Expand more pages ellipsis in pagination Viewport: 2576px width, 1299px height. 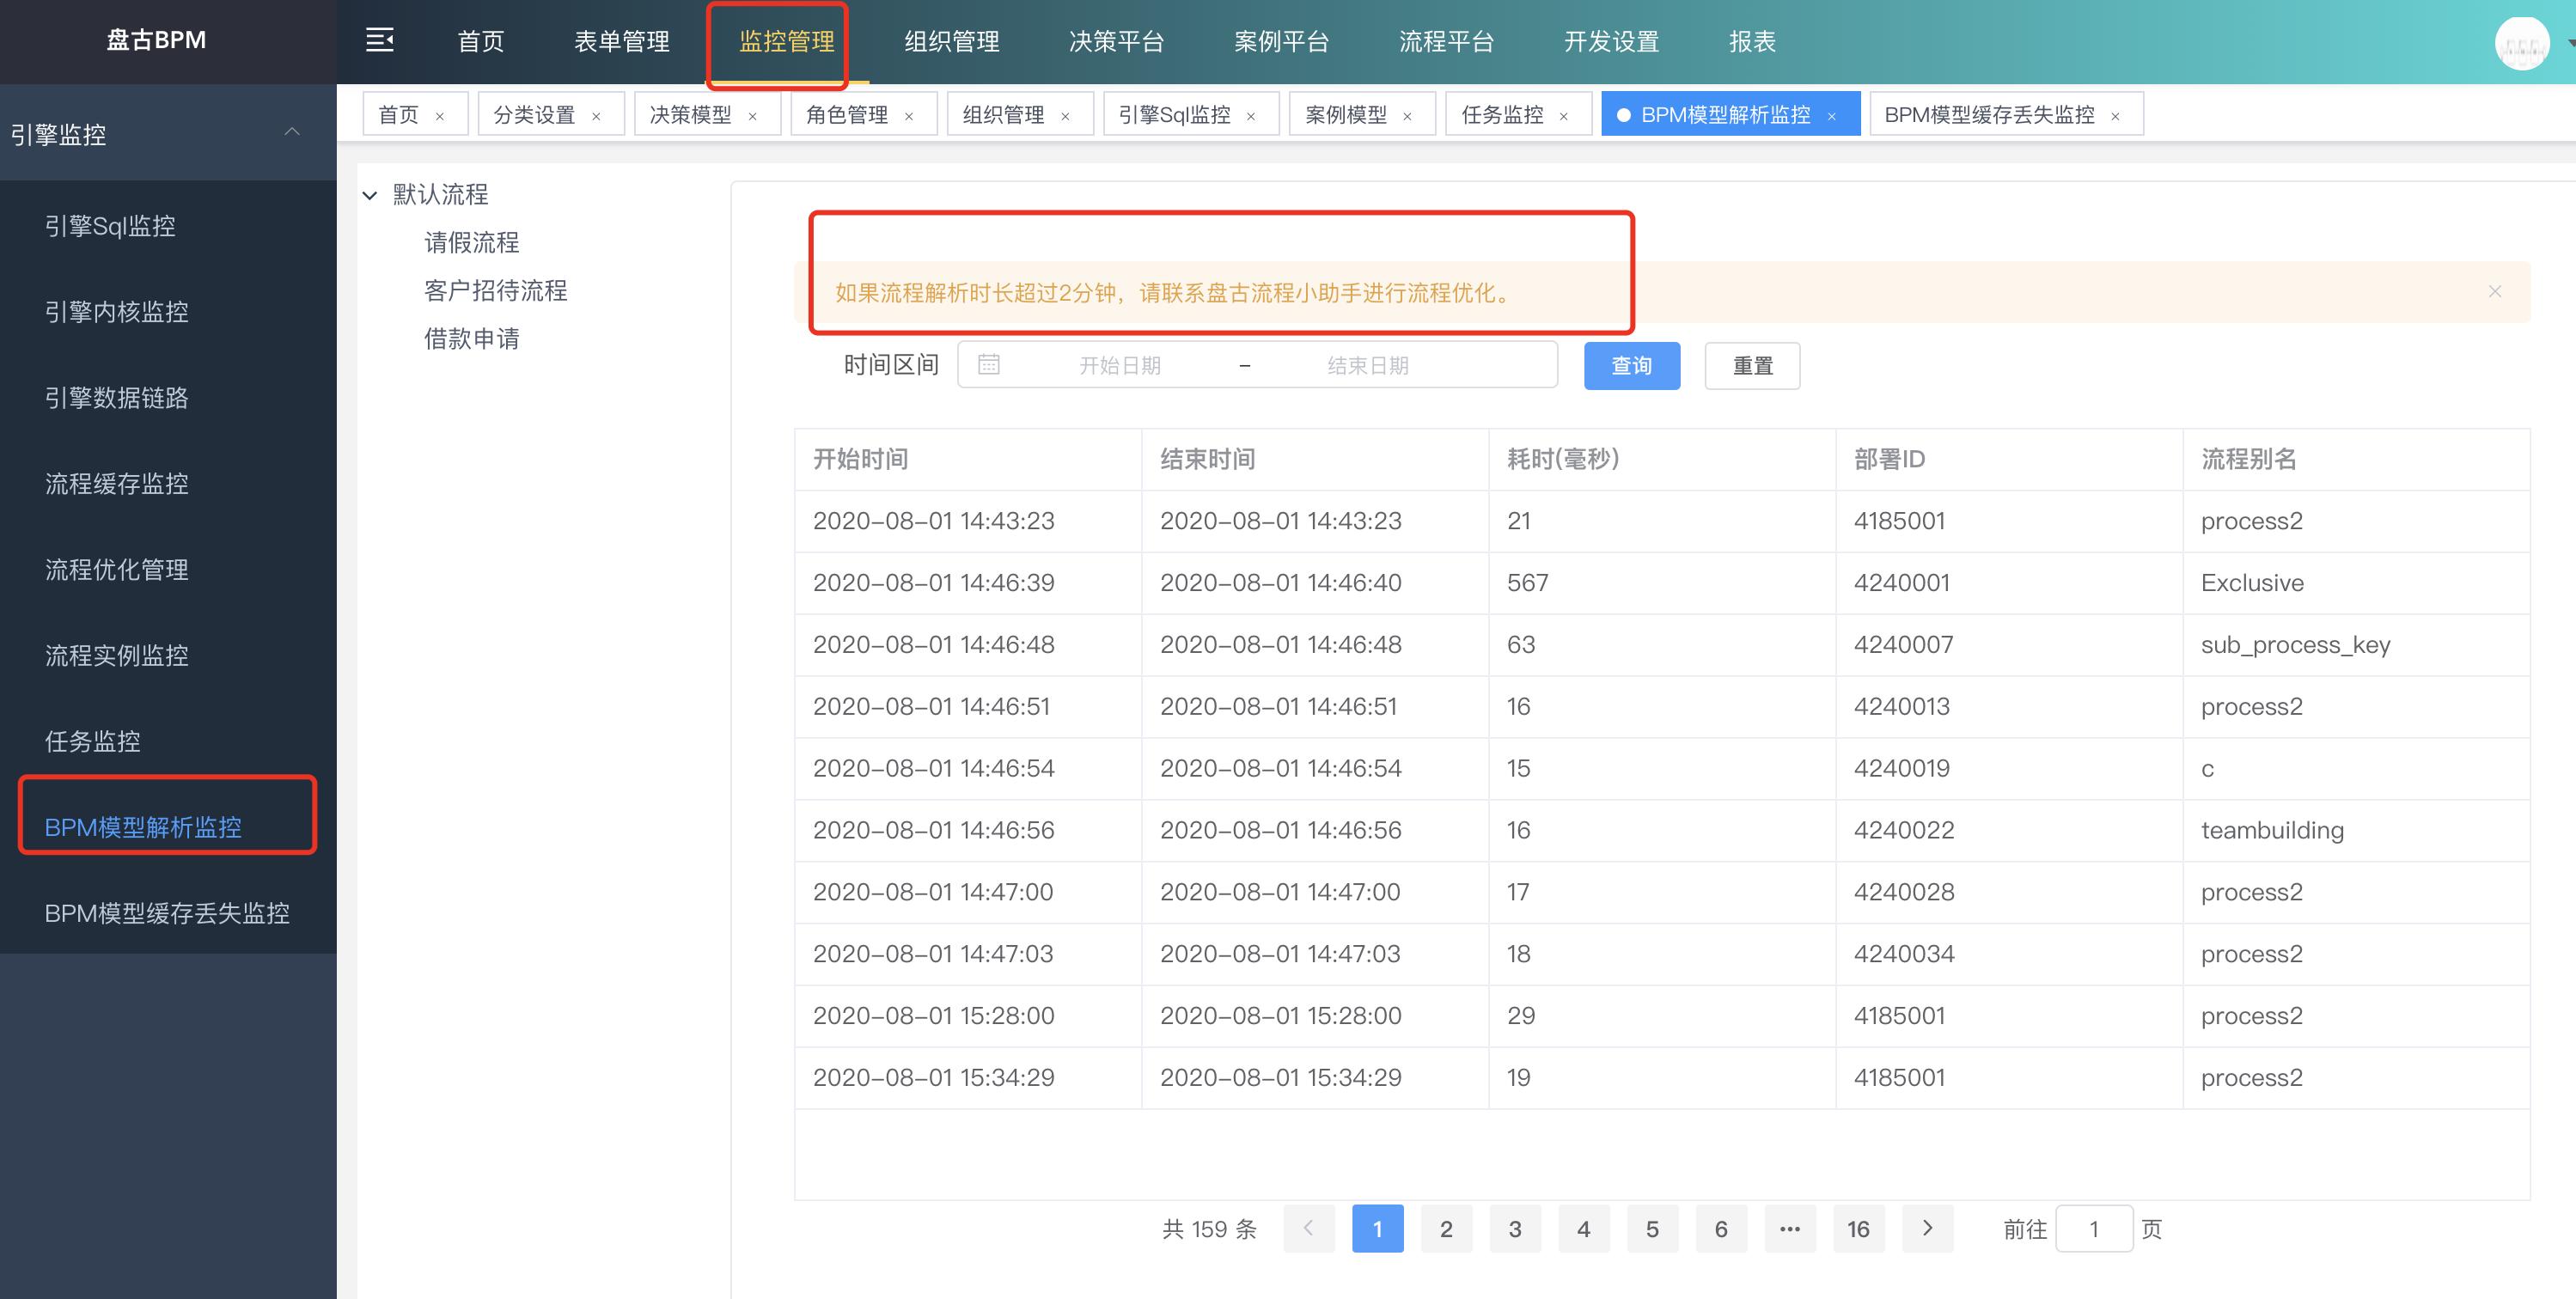(1790, 1228)
